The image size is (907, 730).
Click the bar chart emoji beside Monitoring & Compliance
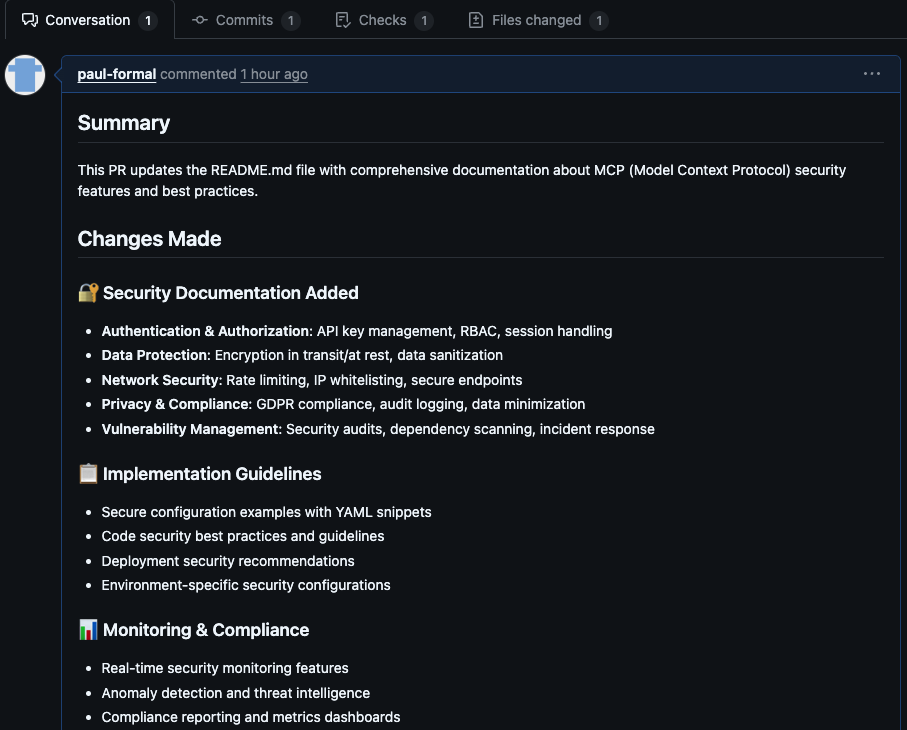pyautogui.click(x=88, y=629)
